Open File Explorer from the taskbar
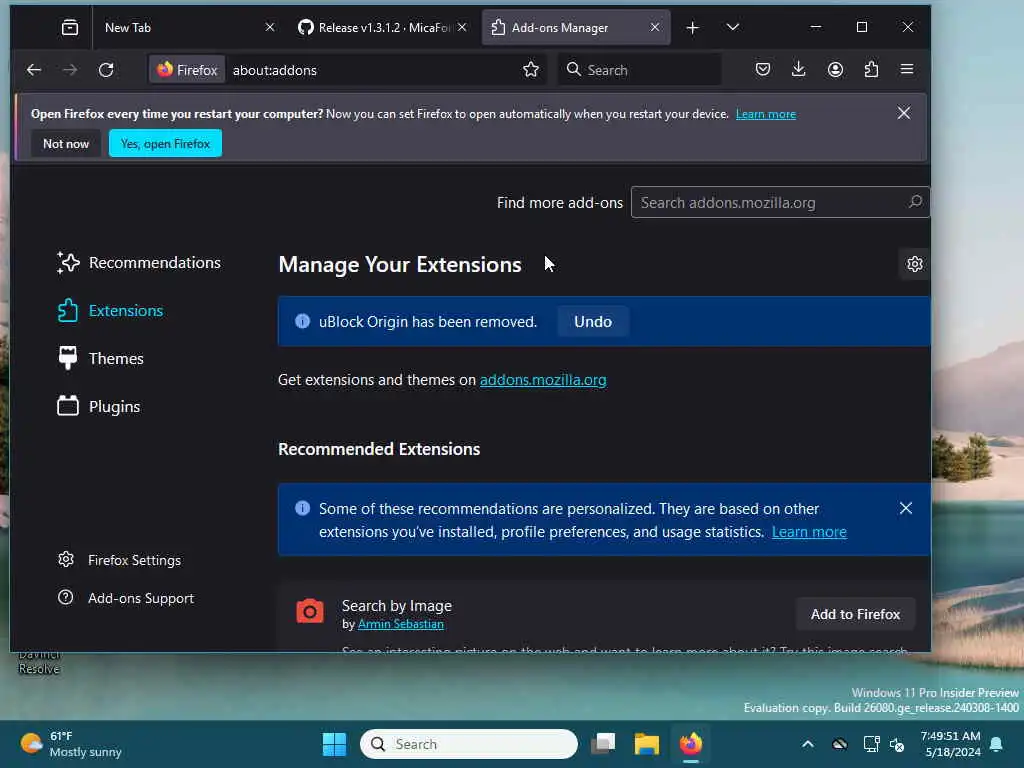The height and width of the screenshot is (768, 1024). [x=647, y=744]
